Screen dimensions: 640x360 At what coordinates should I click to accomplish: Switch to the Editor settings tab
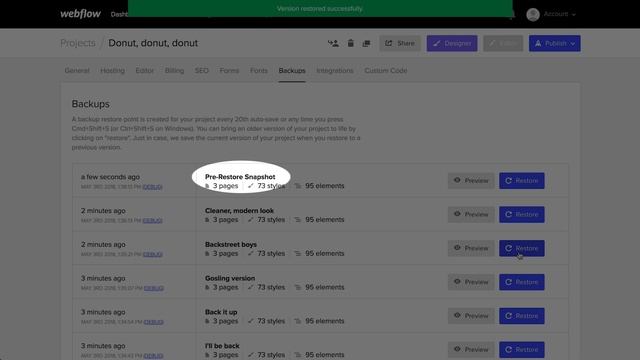click(144, 71)
